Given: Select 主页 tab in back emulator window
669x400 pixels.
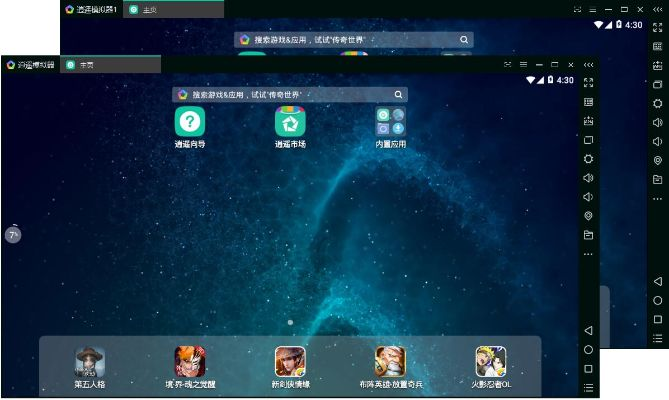Looking at the screenshot, I should pos(148,9).
